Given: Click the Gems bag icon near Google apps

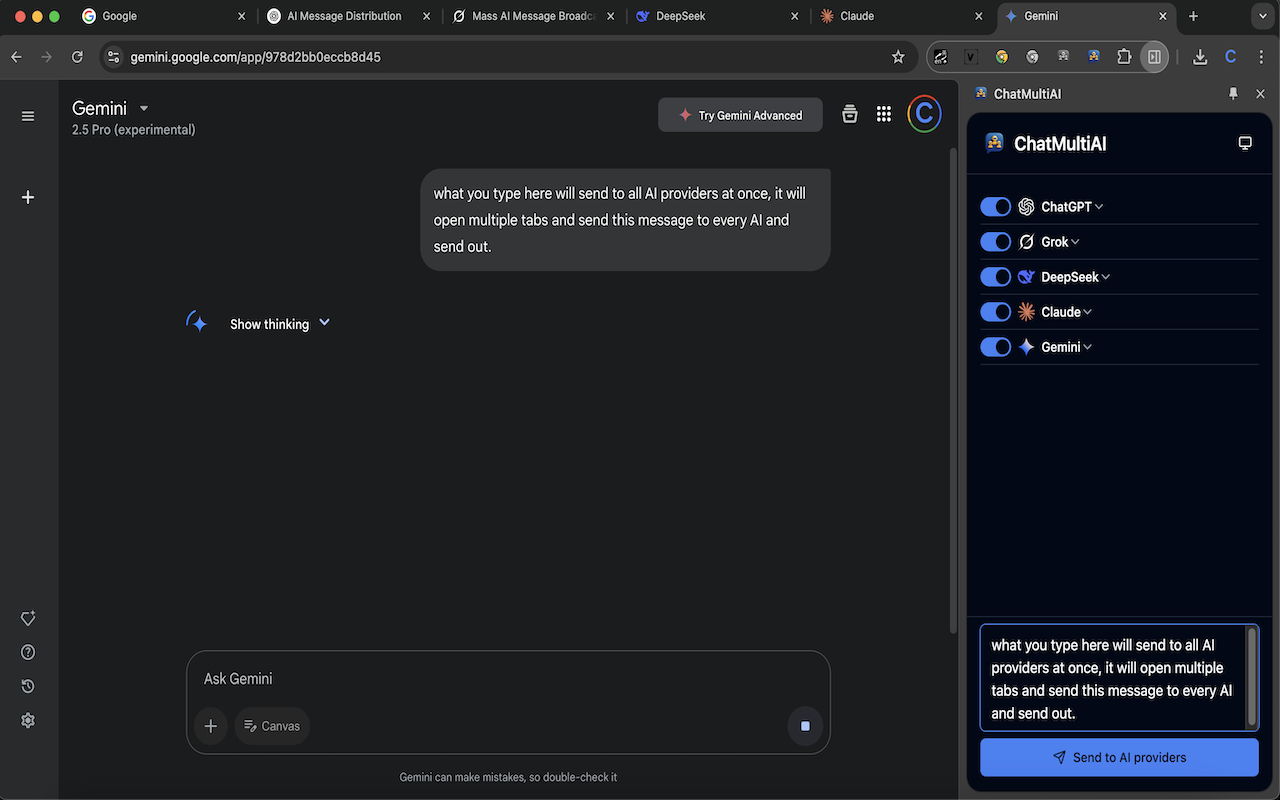Looking at the screenshot, I should point(849,114).
